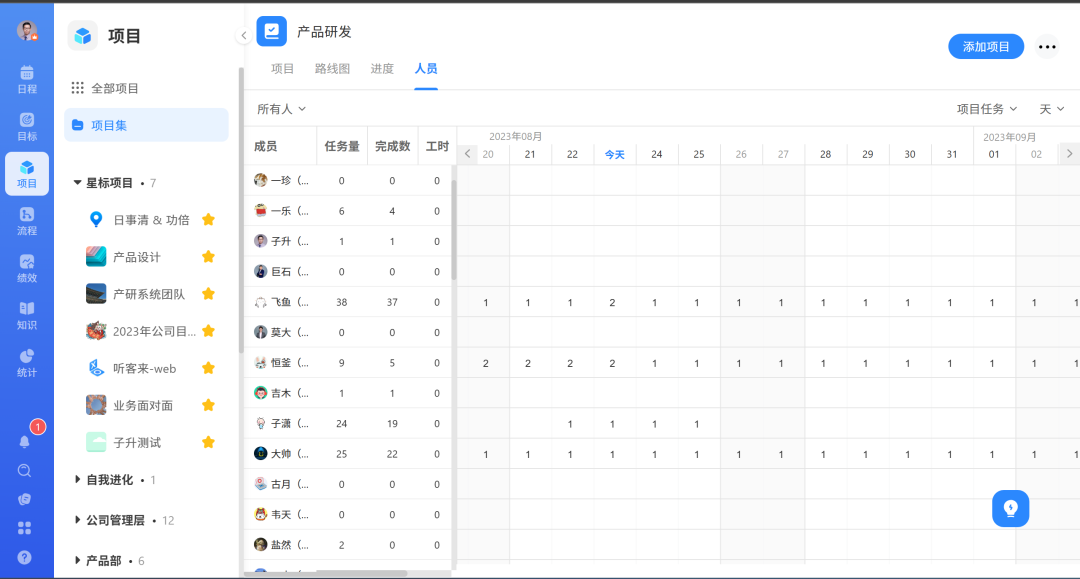Go to next dates in timeline
Screen dimensions: 1080x579
pos(1069,154)
